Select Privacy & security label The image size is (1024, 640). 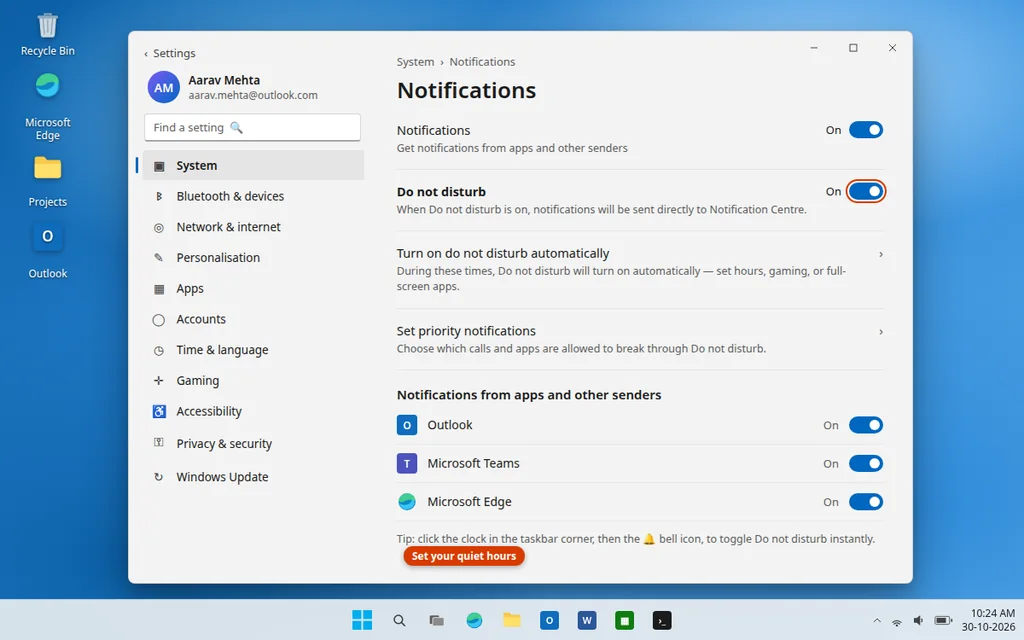(x=224, y=443)
